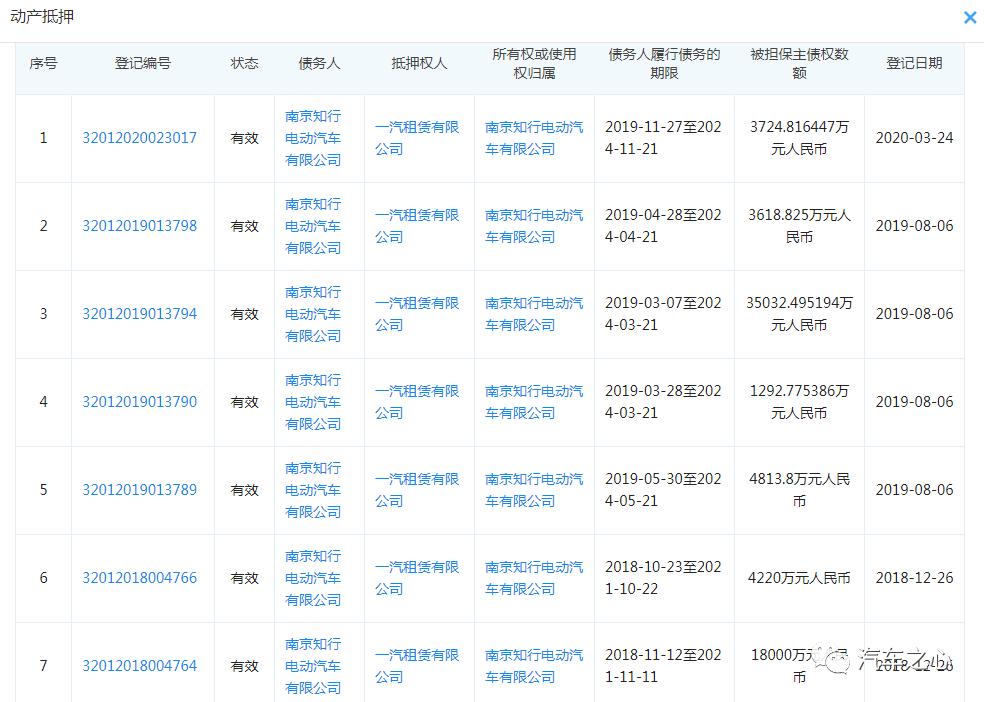Click ownership link 南京知行电动汽车有限公司 in row 2

[534, 226]
